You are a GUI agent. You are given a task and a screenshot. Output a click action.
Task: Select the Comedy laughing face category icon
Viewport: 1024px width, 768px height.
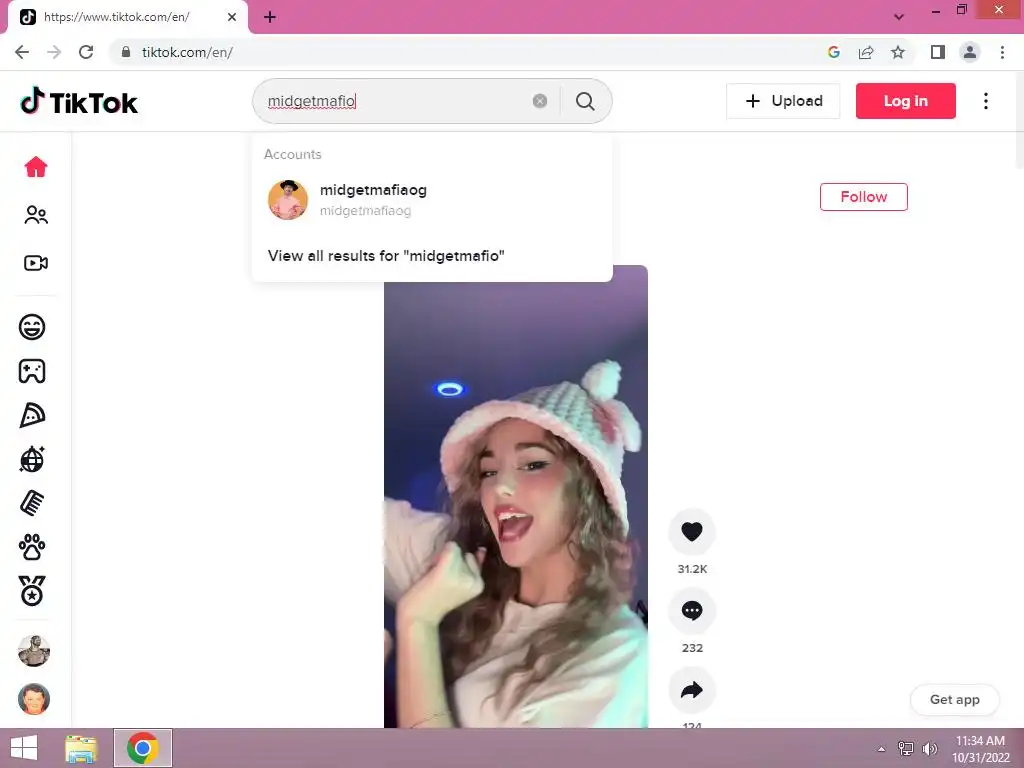32,327
